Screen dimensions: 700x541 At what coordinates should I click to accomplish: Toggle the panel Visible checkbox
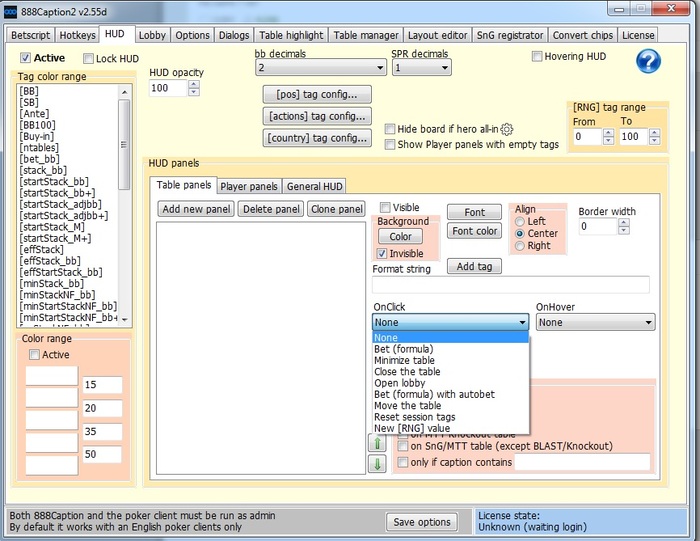tap(384, 207)
